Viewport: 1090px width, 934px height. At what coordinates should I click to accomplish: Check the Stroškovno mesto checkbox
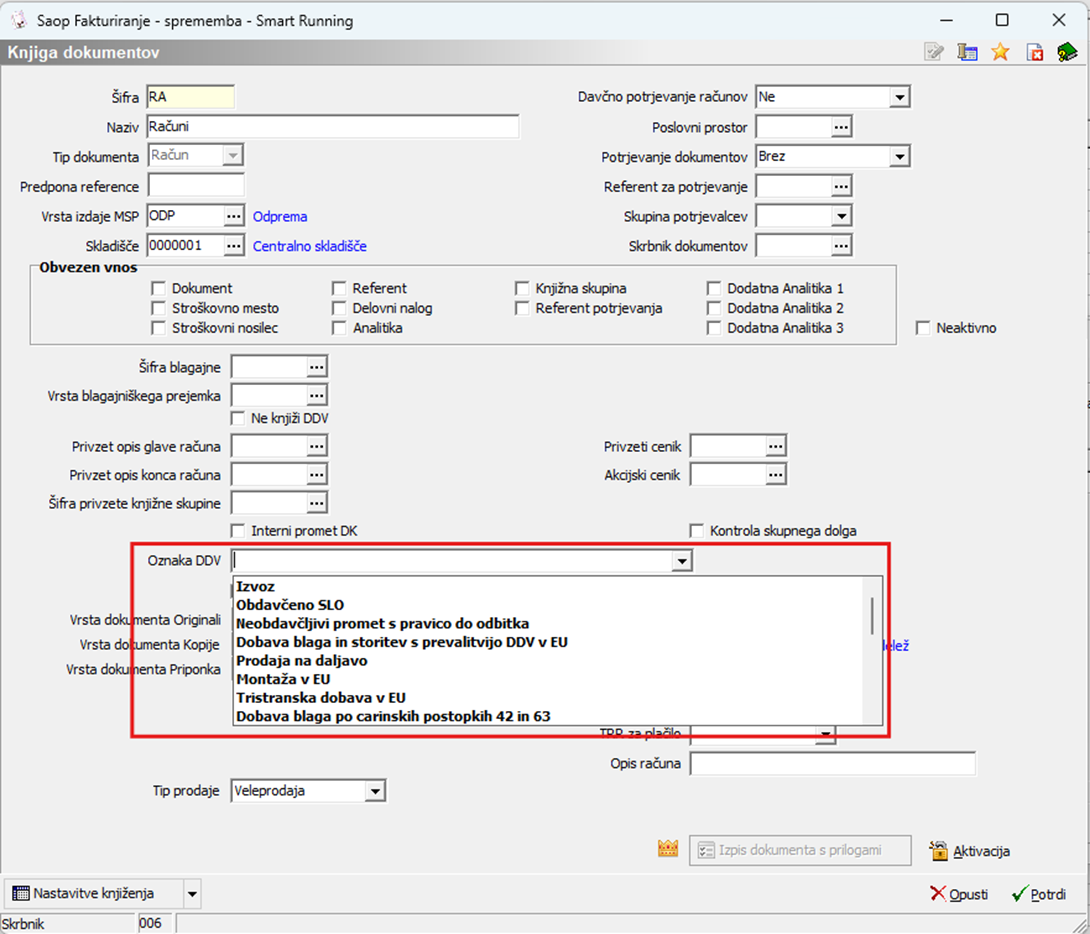point(158,308)
